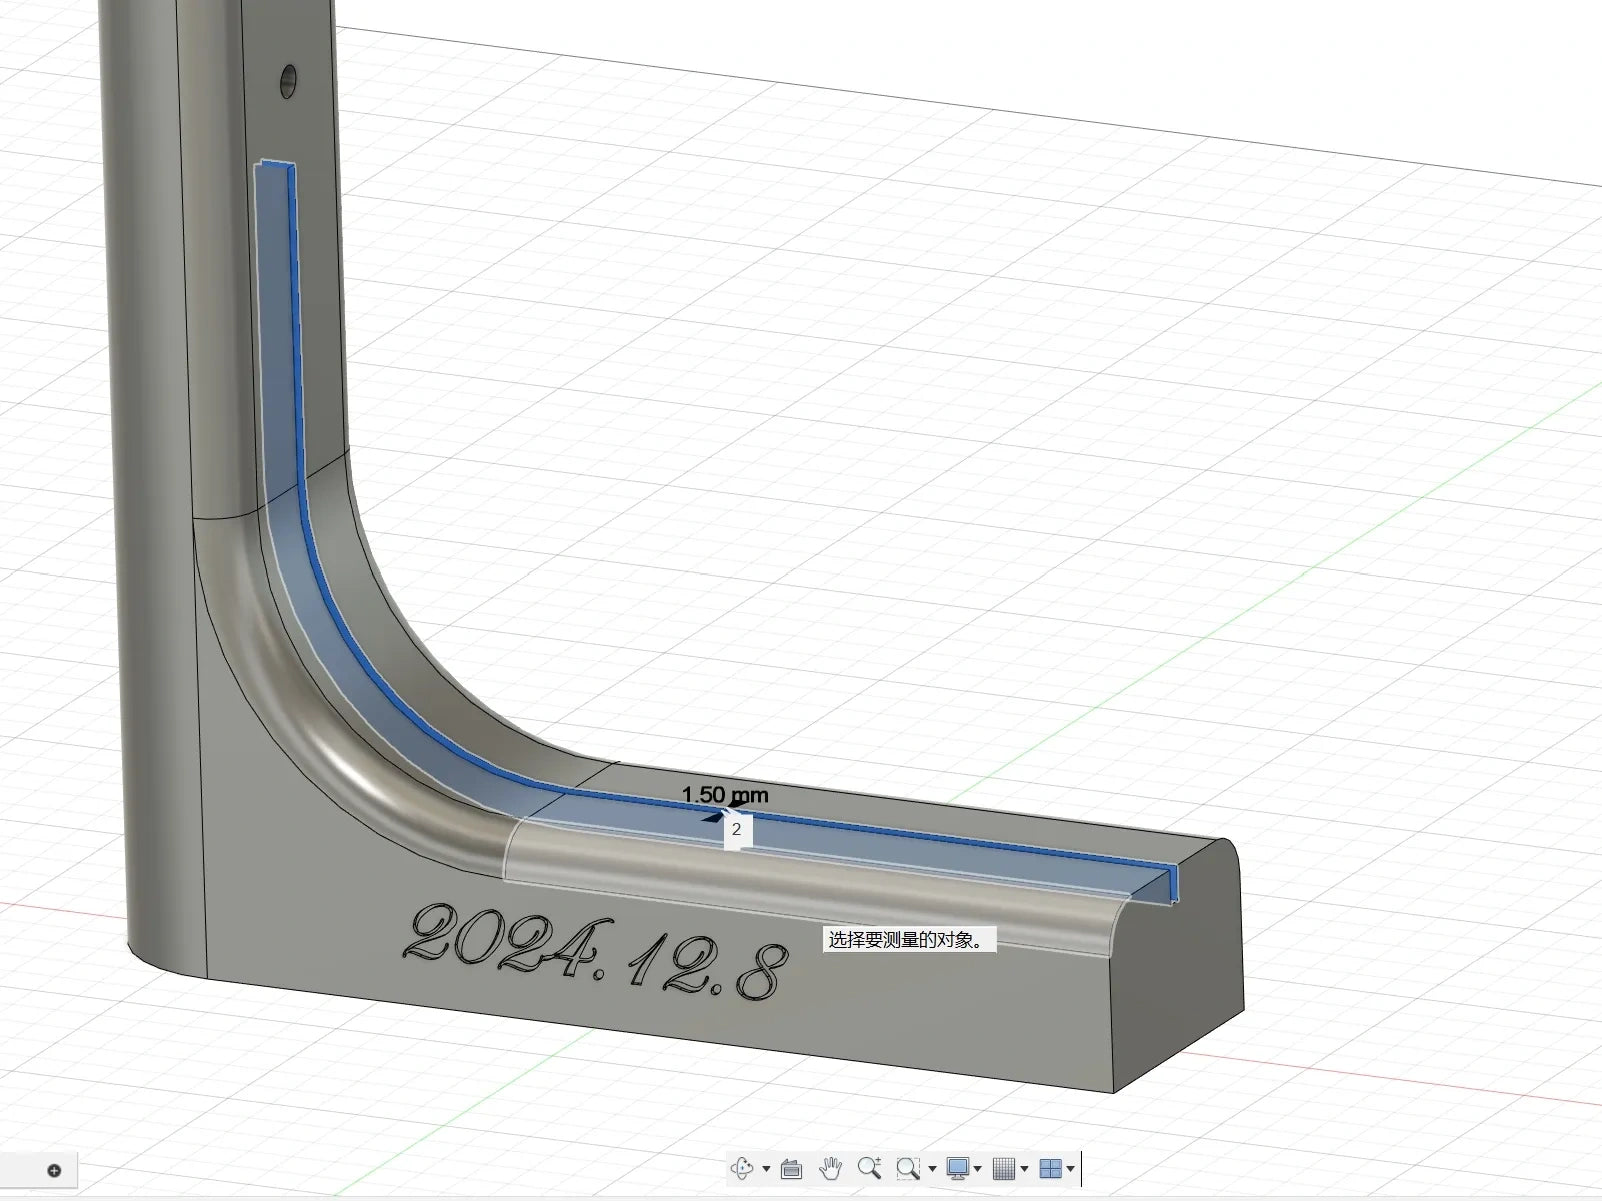This screenshot has height=1201, width=1602.
Task: Expand the Grid and Snaps dropdown arrow
Action: tap(1025, 1169)
